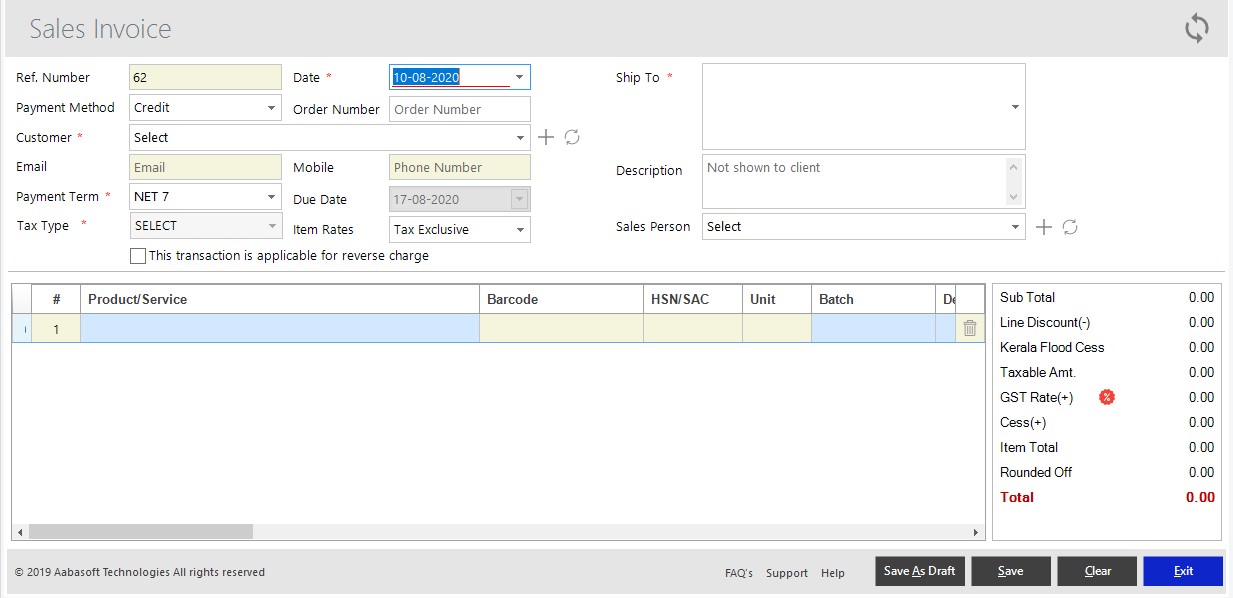Click Save As Draft
The width and height of the screenshot is (1233, 598).
pyautogui.click(x=919, y=570)
